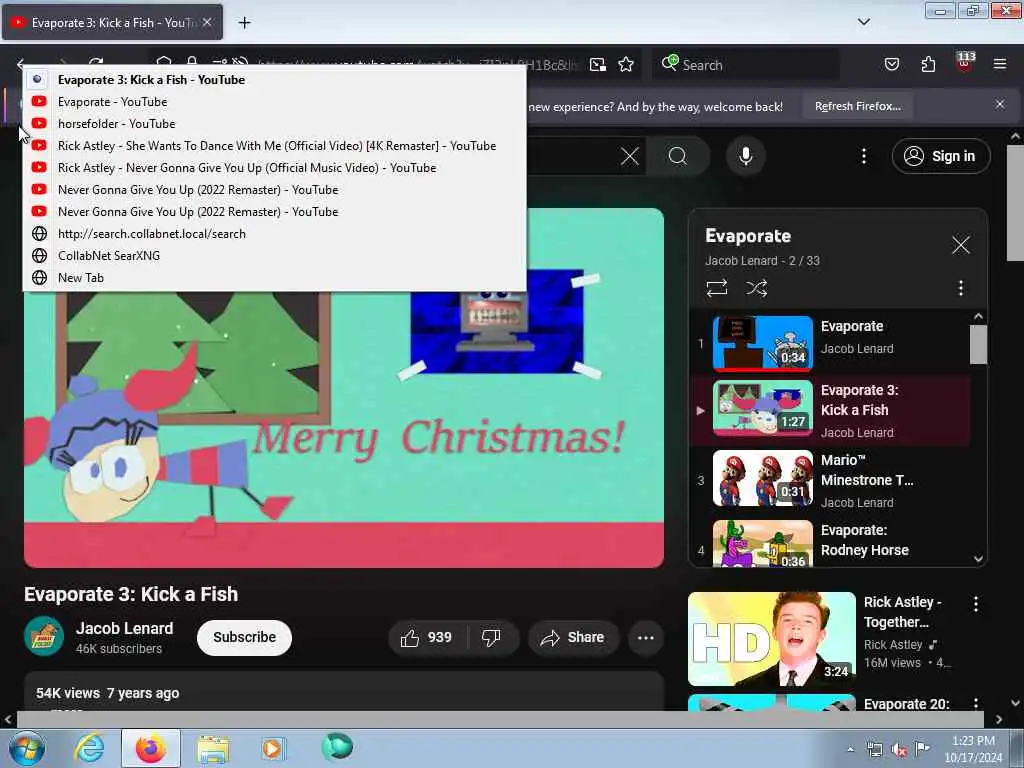
Task: Click the Refresh Firefox button
Action: pos(857,106)
